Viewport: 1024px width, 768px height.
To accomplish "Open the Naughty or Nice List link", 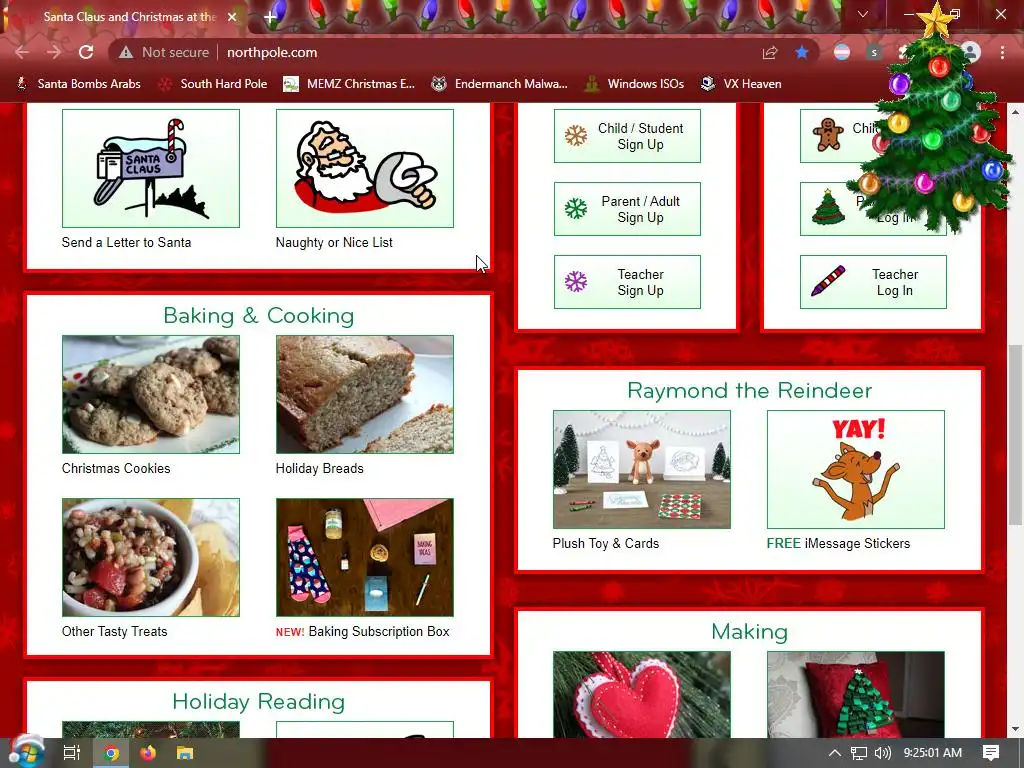I will point(334,242).
